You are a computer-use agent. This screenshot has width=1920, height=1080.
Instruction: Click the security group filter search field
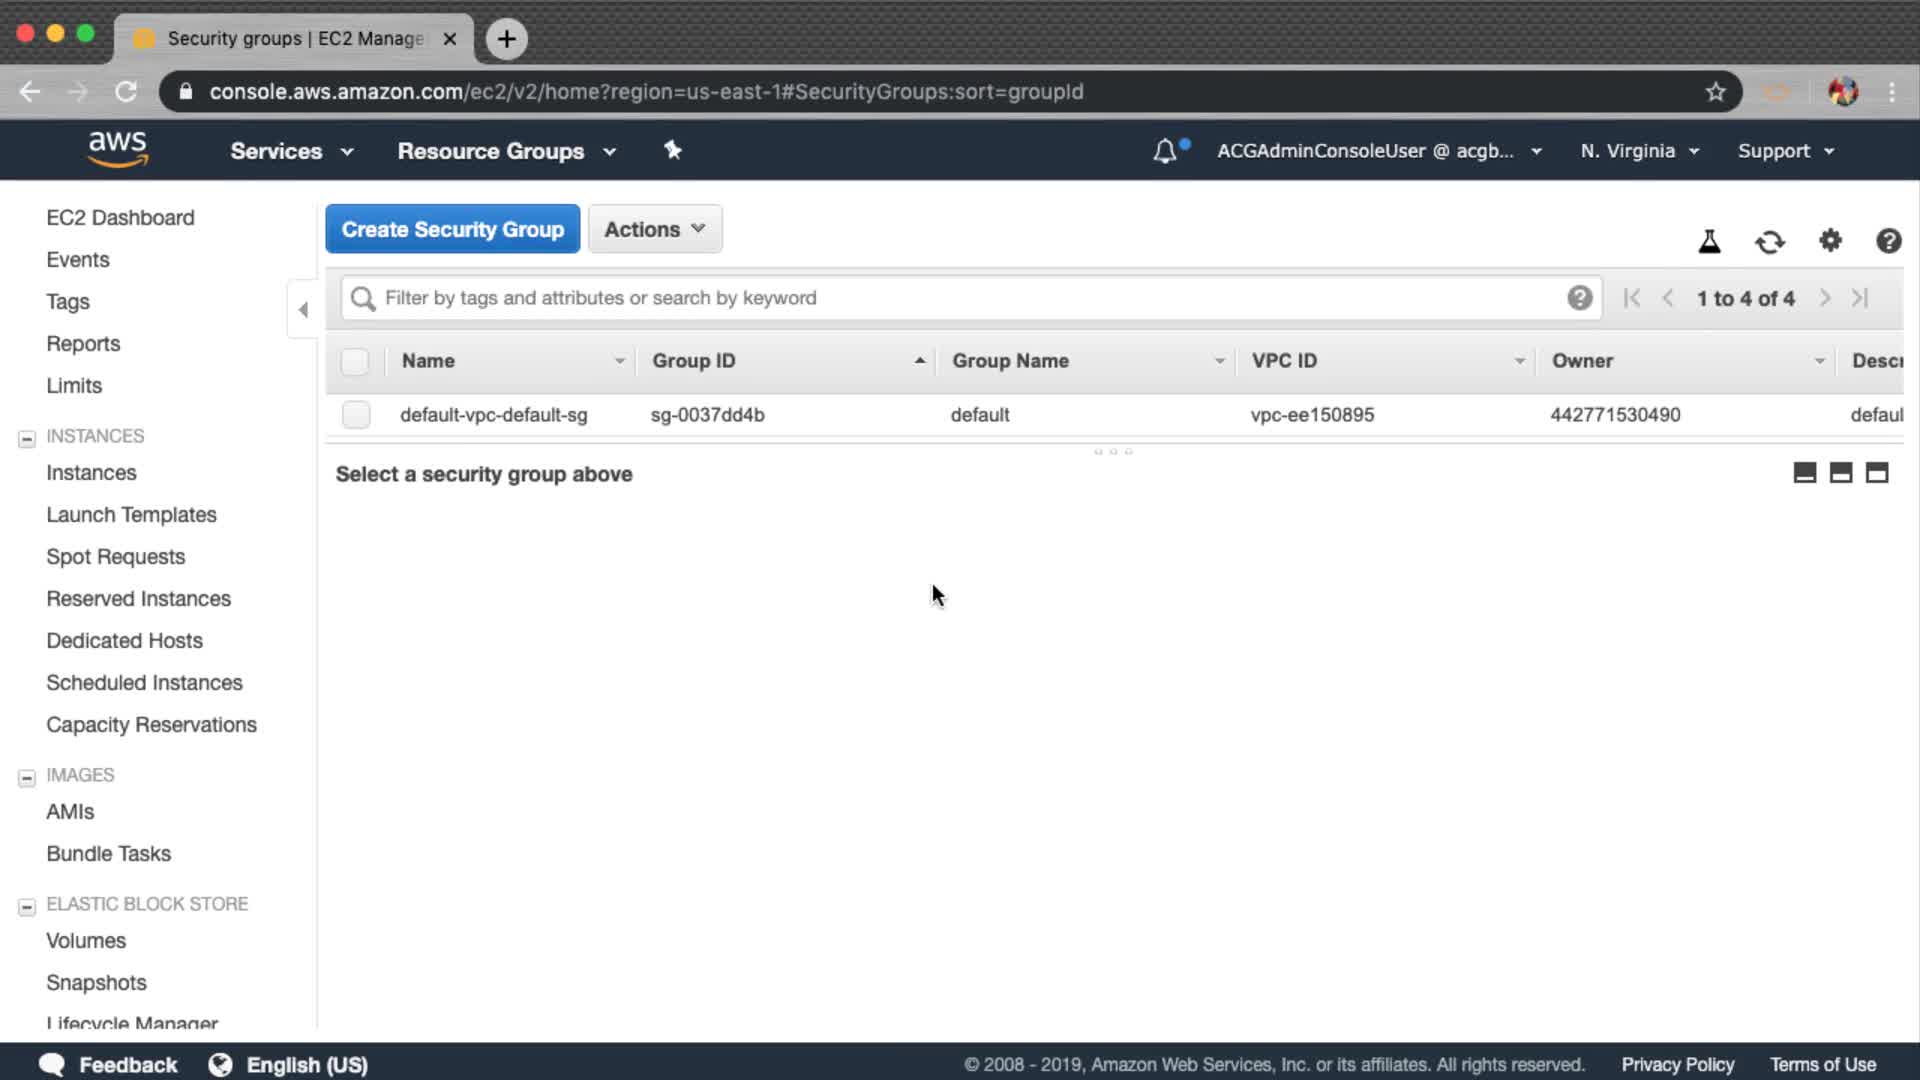pyautogui.click(x=960, y=298)
